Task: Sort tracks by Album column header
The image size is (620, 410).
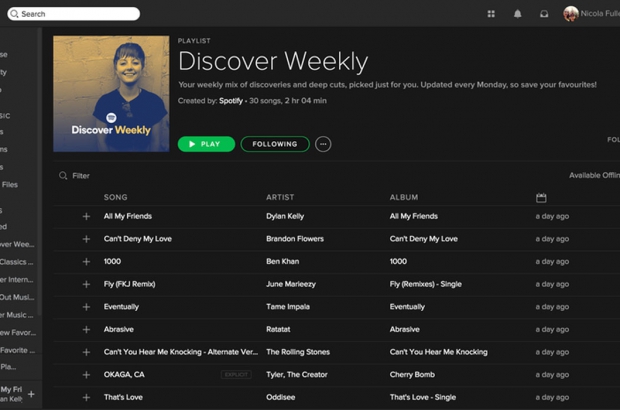Action: (404, 198)
